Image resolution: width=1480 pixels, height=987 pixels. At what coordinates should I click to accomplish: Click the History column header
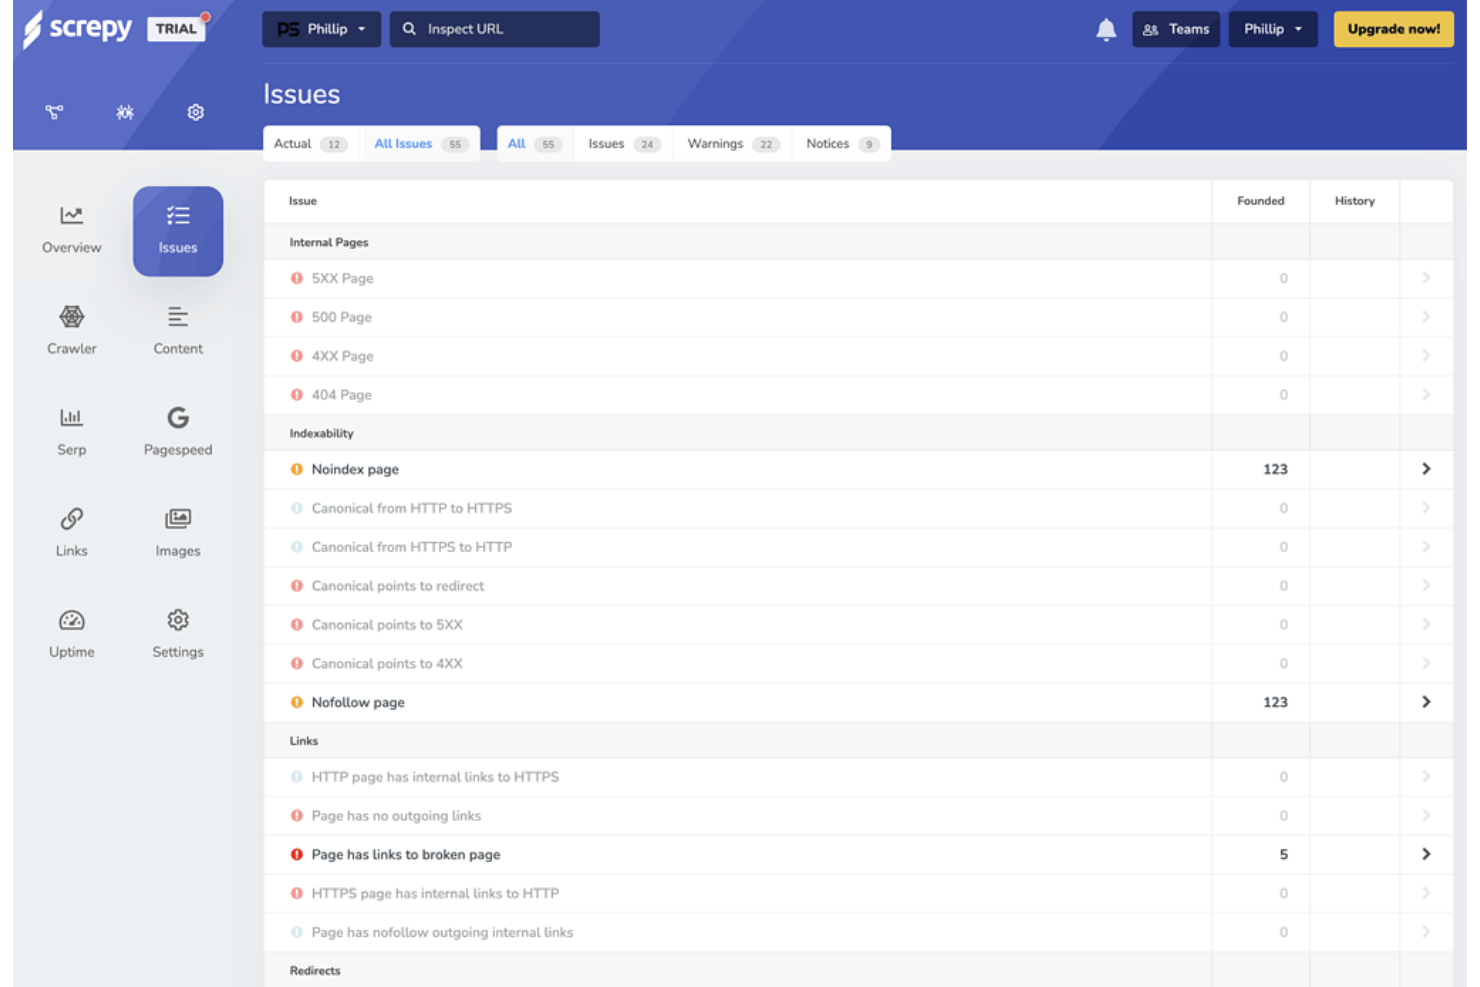pyautogui.click(x=1354, y=201)
